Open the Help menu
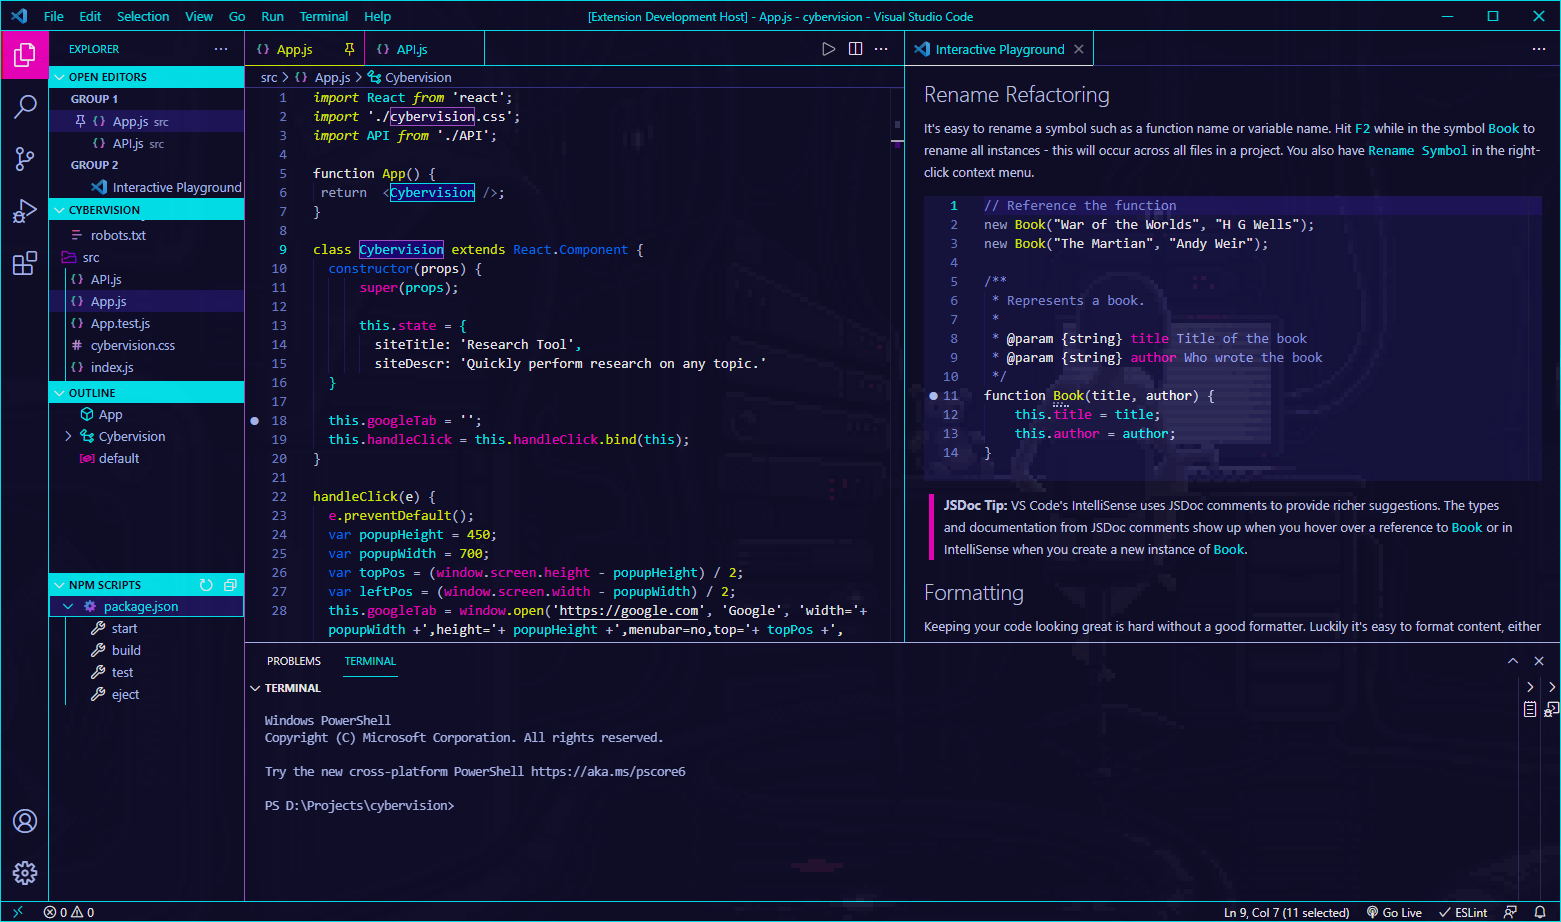 [x=378, y=16]
